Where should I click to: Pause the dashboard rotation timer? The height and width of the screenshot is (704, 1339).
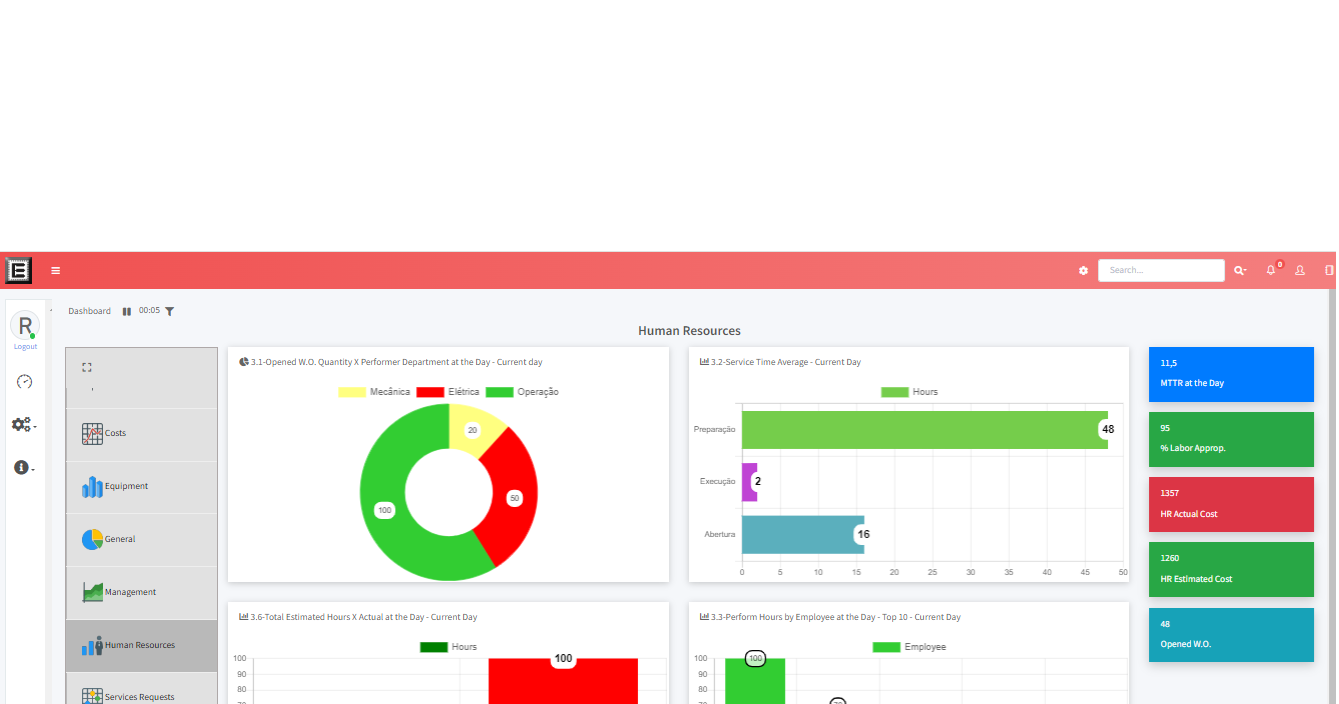(x=127, y=310)
